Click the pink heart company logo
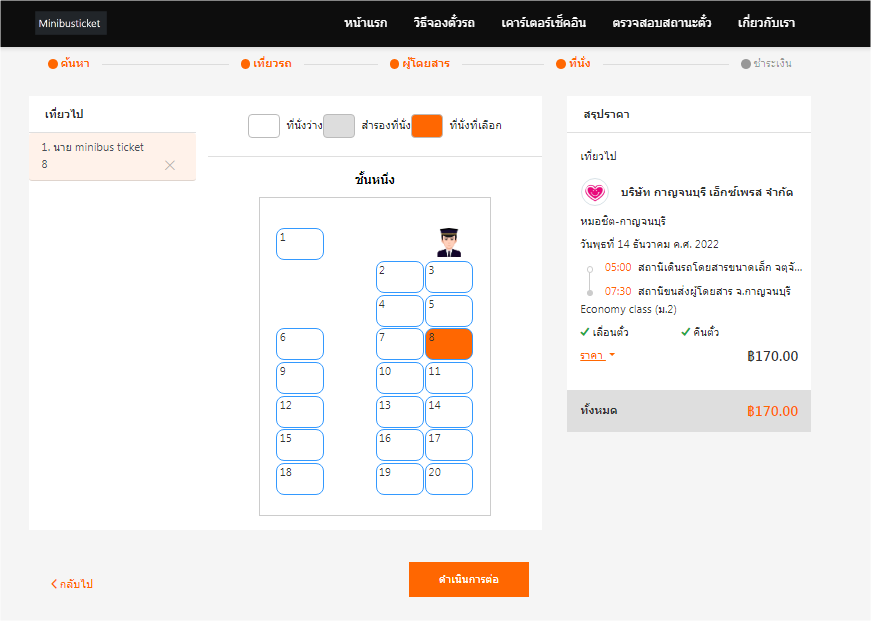The image size is (871, 621). 595,191
